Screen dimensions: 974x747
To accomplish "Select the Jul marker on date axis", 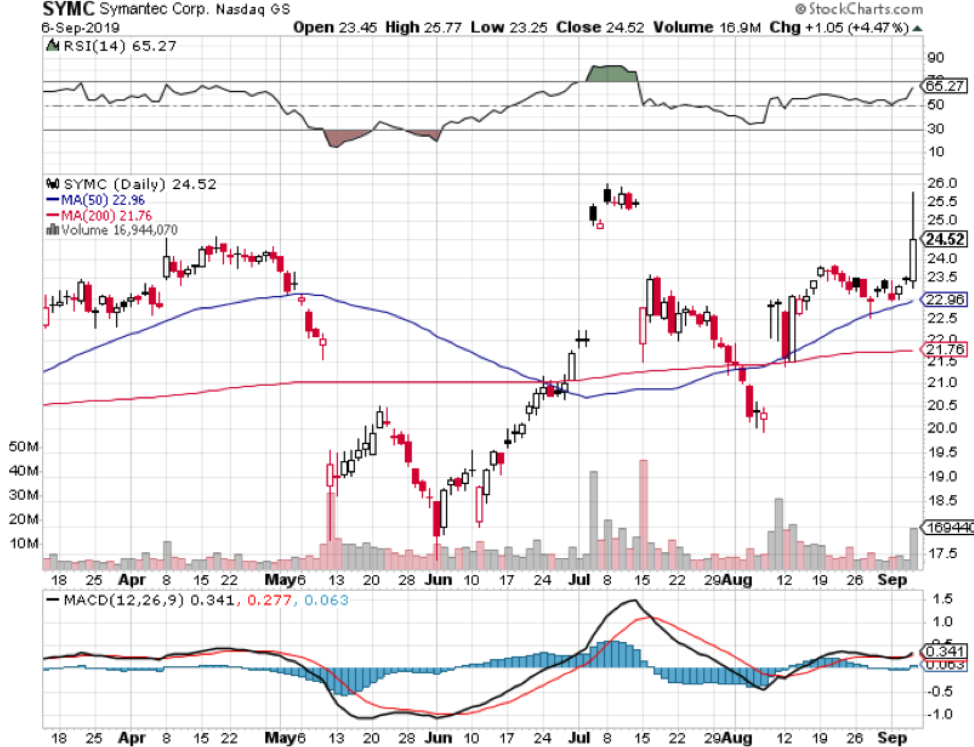I will pyautogui.click(x=580, y=579).
